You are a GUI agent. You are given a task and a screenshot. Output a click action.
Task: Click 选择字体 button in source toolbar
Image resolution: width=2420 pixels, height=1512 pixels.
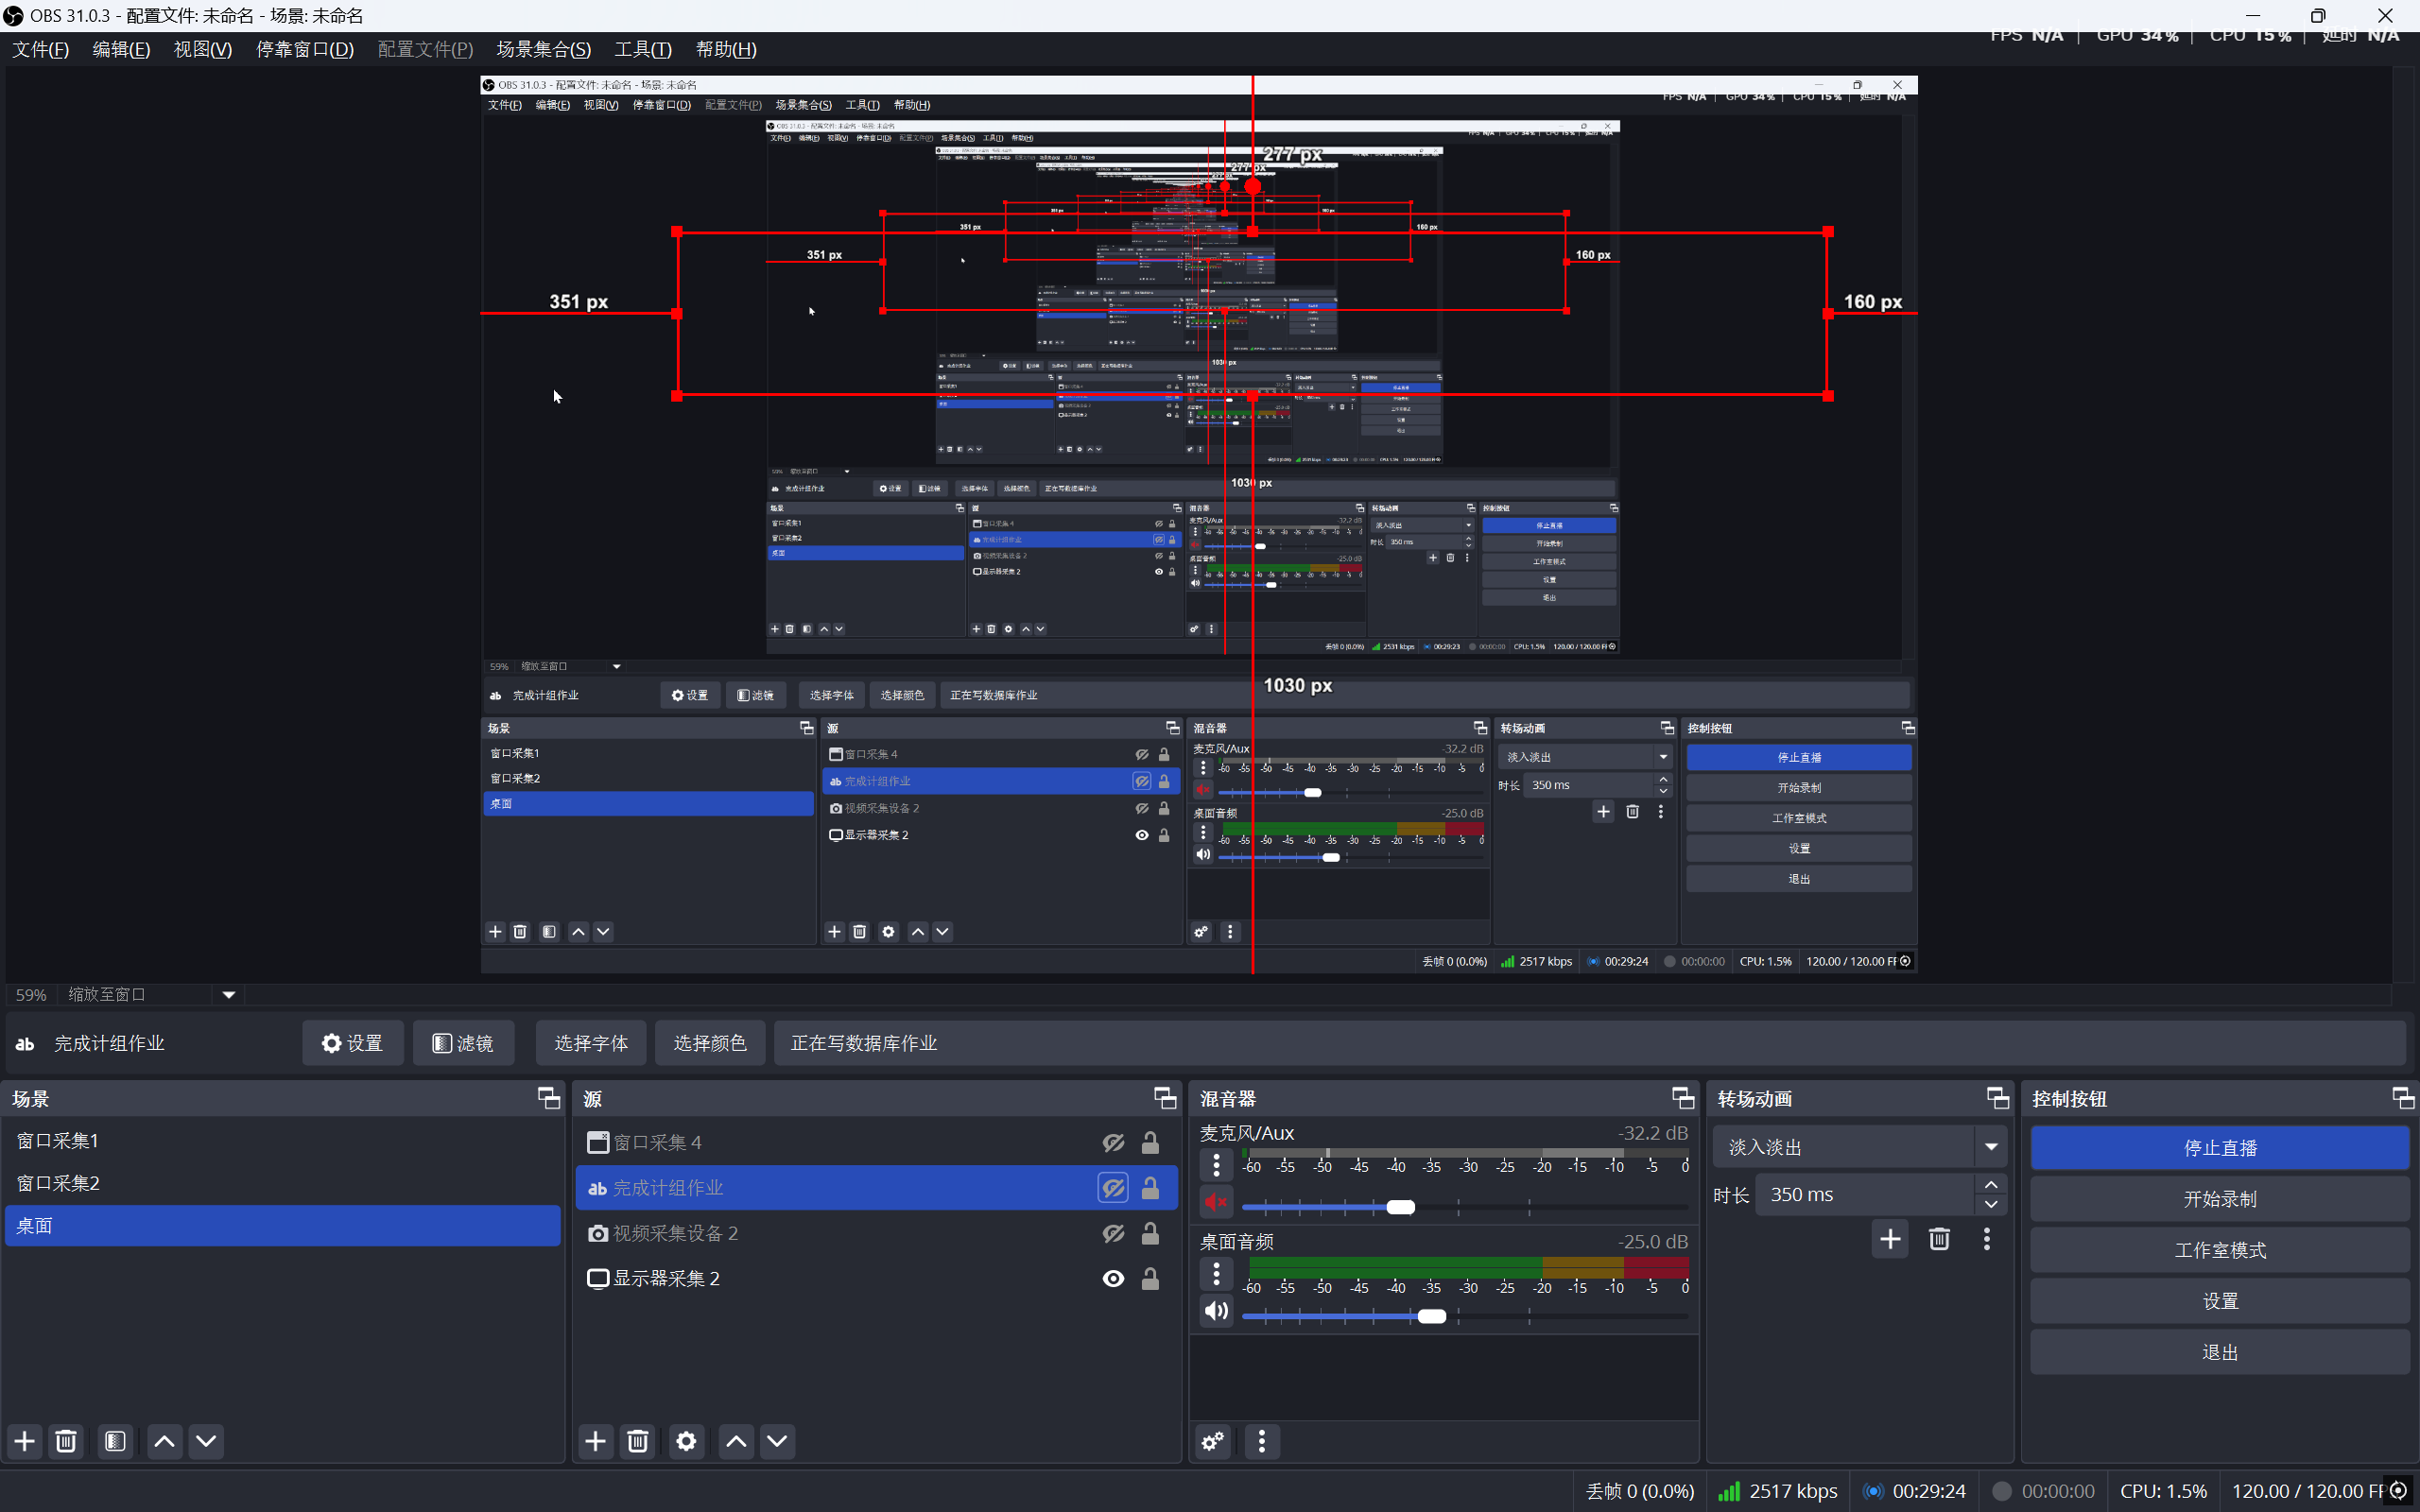tap(591, 1043)
